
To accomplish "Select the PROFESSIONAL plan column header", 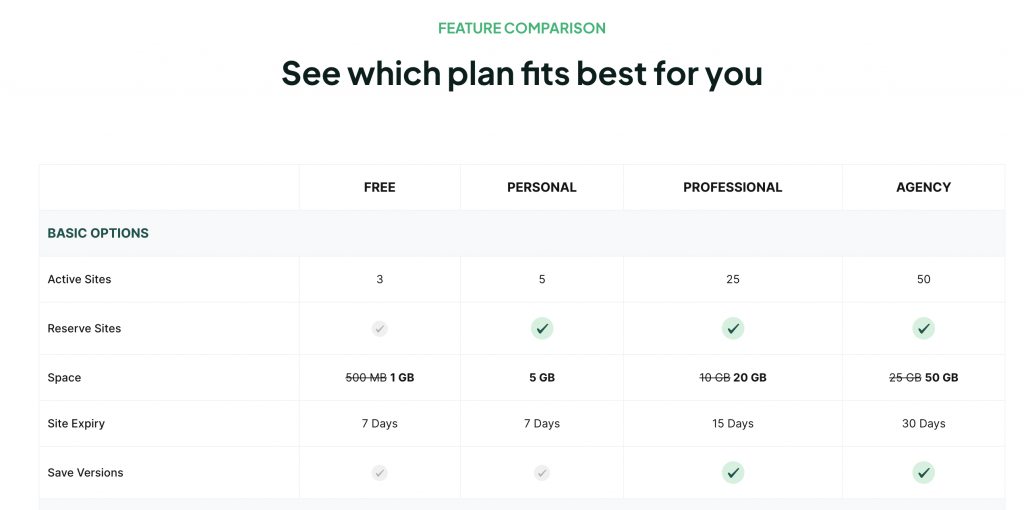I will 733,187.
